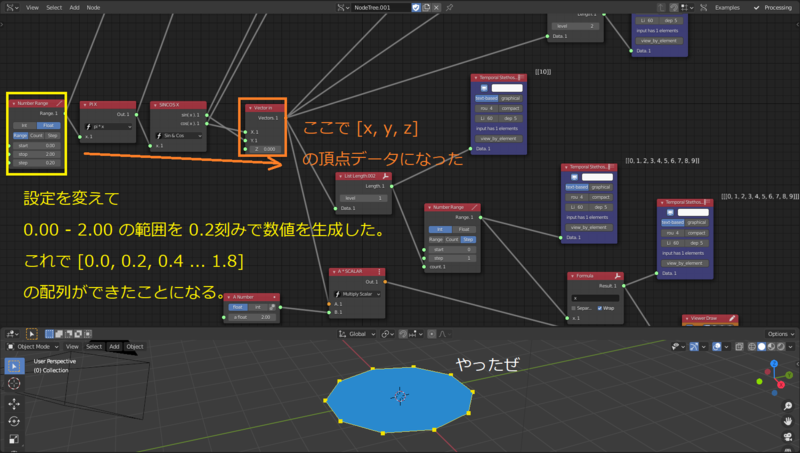The image size is (800, 453).
Task: Open the 3D viewport editor type menu
Action: pyautogui.click(x=12, y=334)
